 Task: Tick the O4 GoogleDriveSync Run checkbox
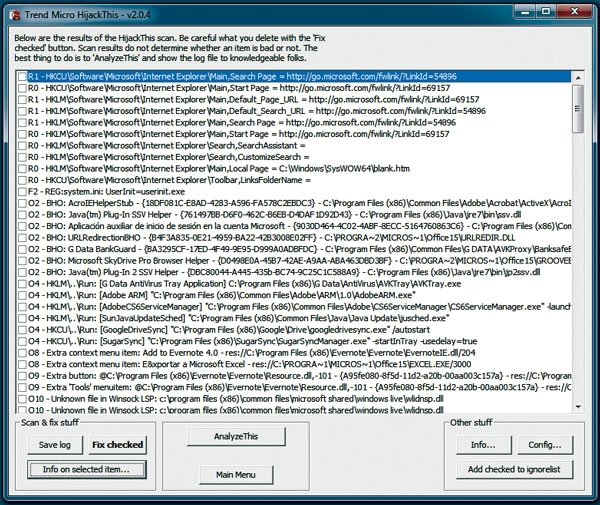(x=22, y=330)
